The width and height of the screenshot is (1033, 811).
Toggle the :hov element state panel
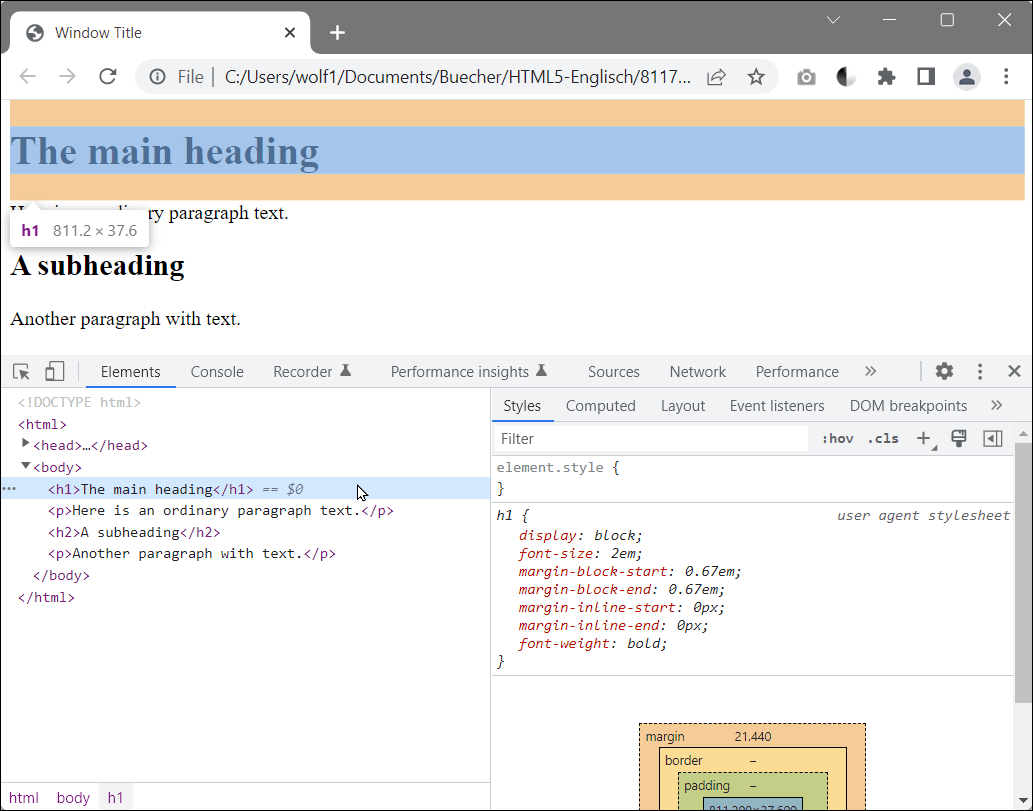pyautogui.click(x=837, y=439)
